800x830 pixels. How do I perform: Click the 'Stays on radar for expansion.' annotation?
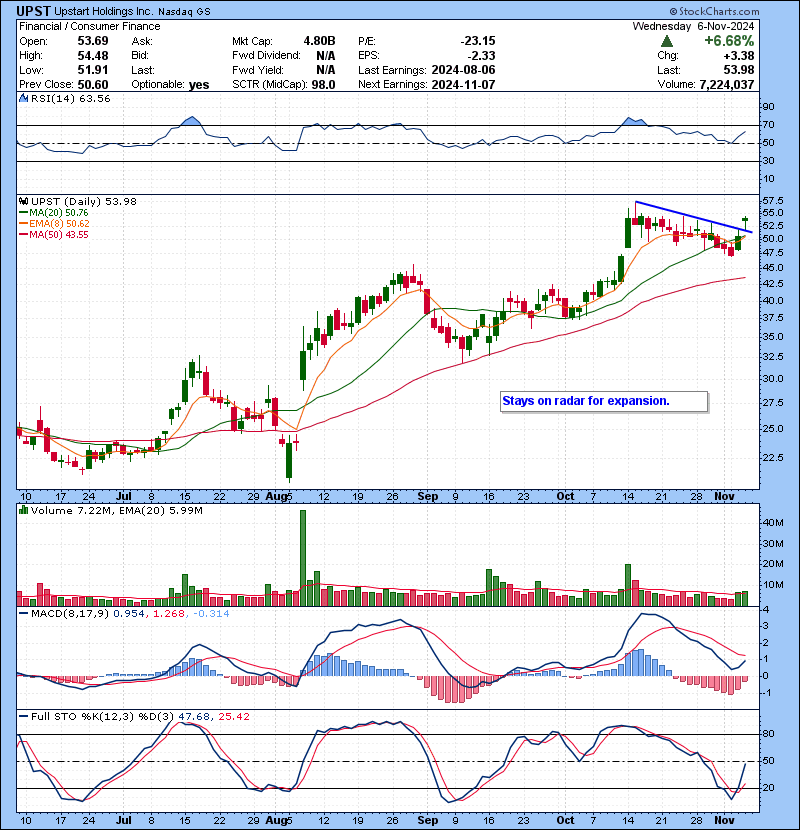[x=586, y=401]
